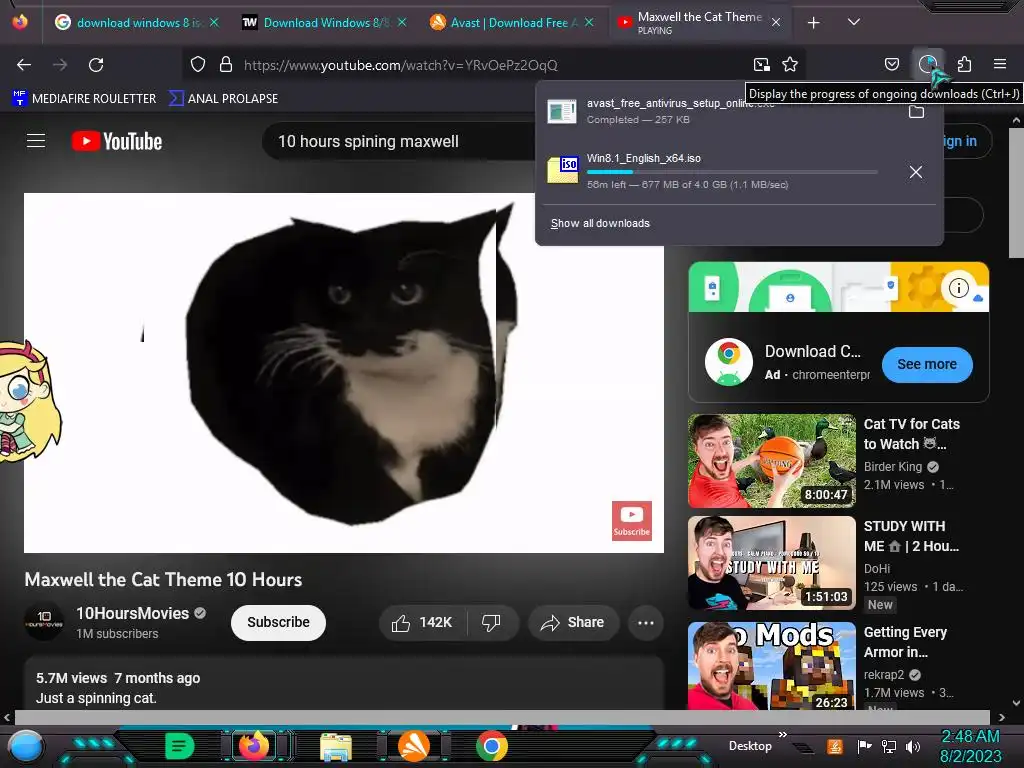Launch the green notes app on taskbar
Screen dimensions: 1024x768
coord(179,746)
